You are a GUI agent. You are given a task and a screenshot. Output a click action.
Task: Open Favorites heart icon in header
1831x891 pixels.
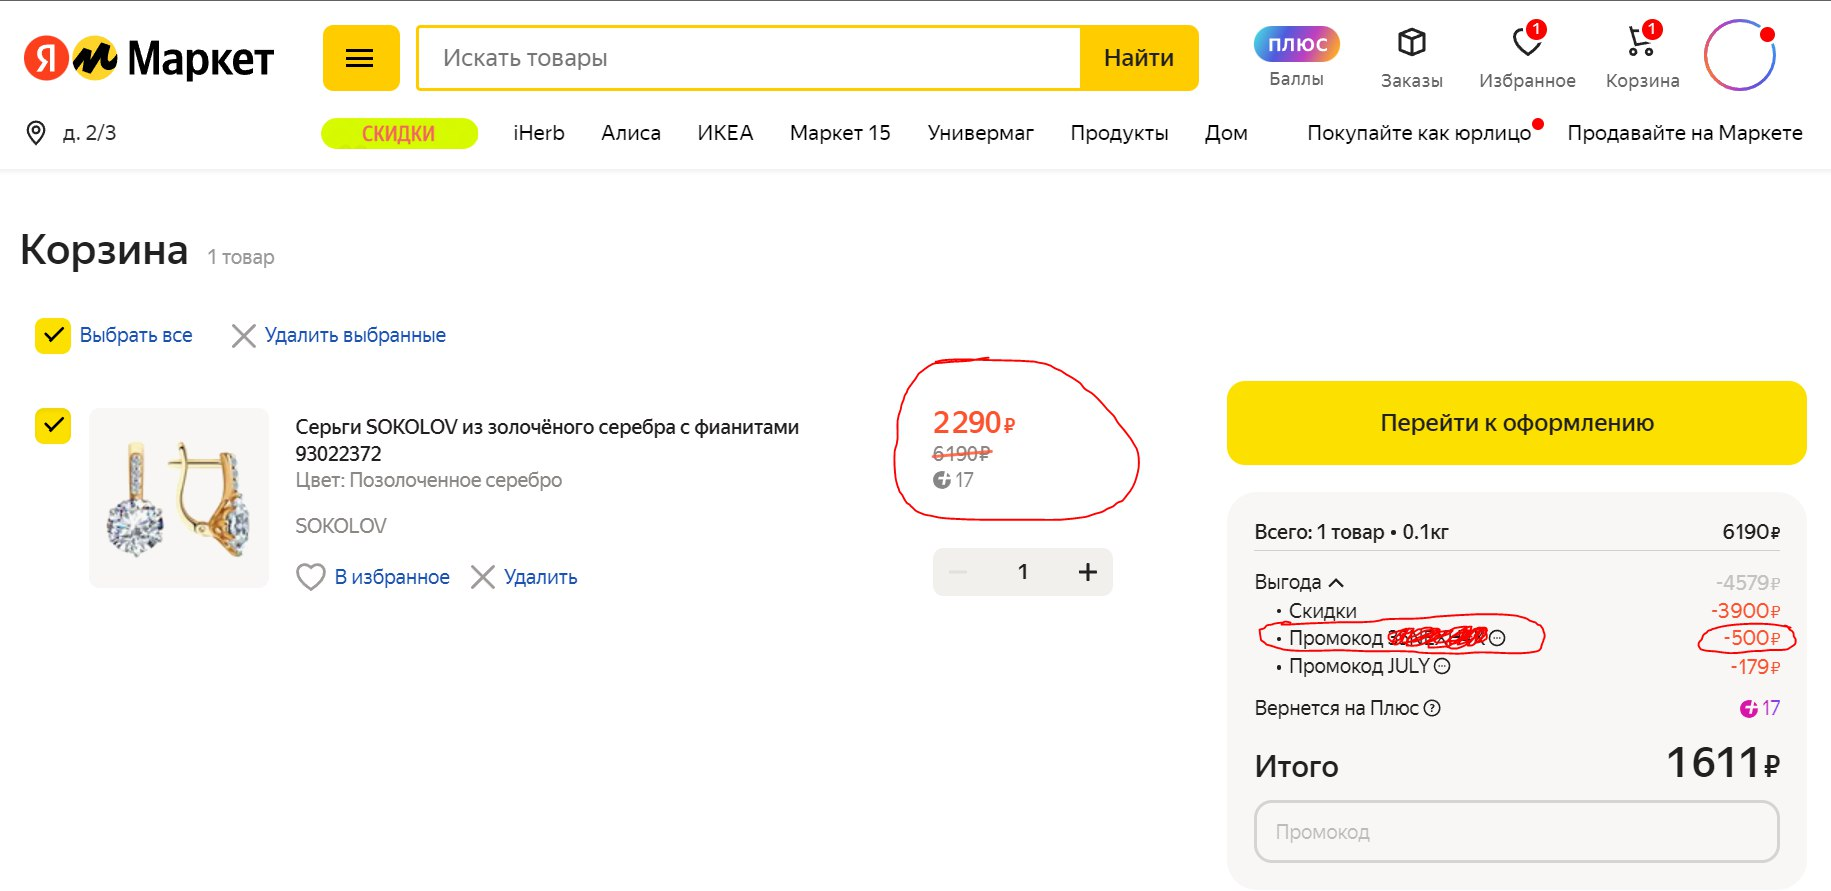[1527, 43]
